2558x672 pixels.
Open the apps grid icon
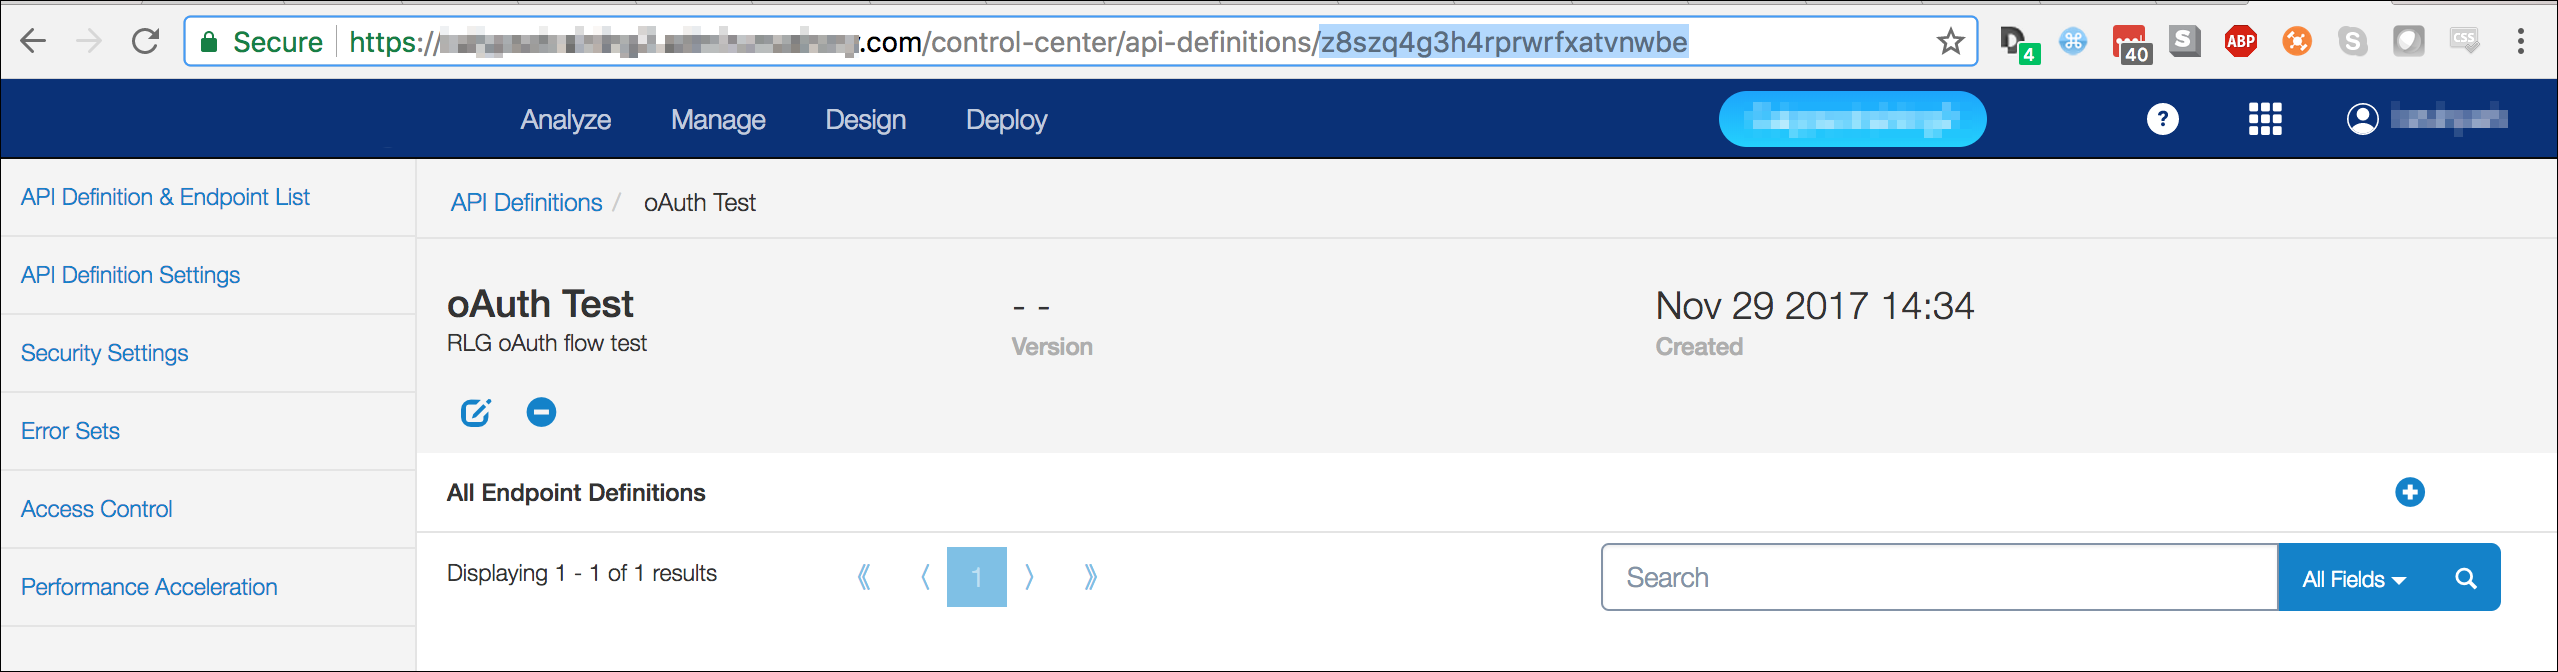coord(2264,119)
